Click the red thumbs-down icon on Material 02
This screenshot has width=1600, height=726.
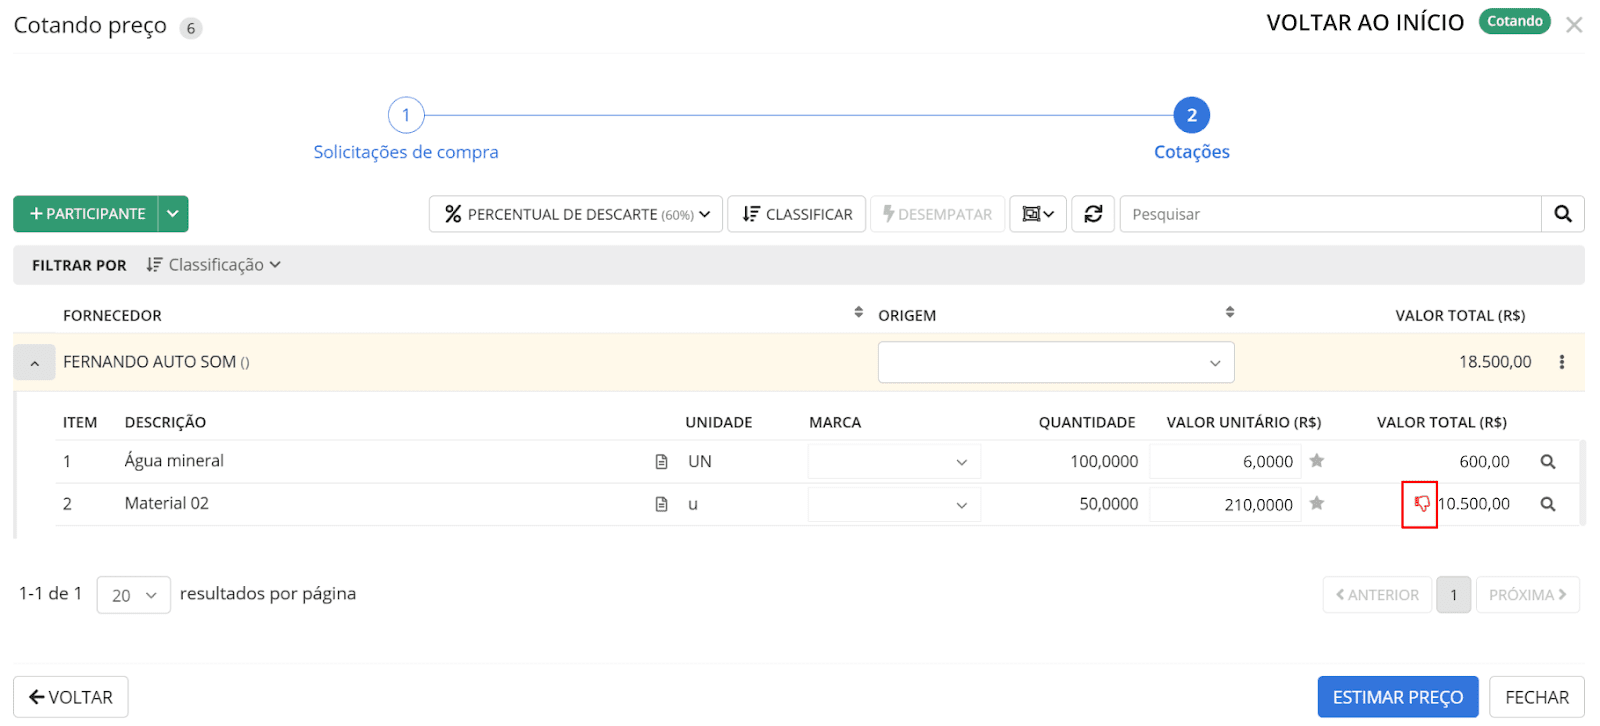(1420, 504)
